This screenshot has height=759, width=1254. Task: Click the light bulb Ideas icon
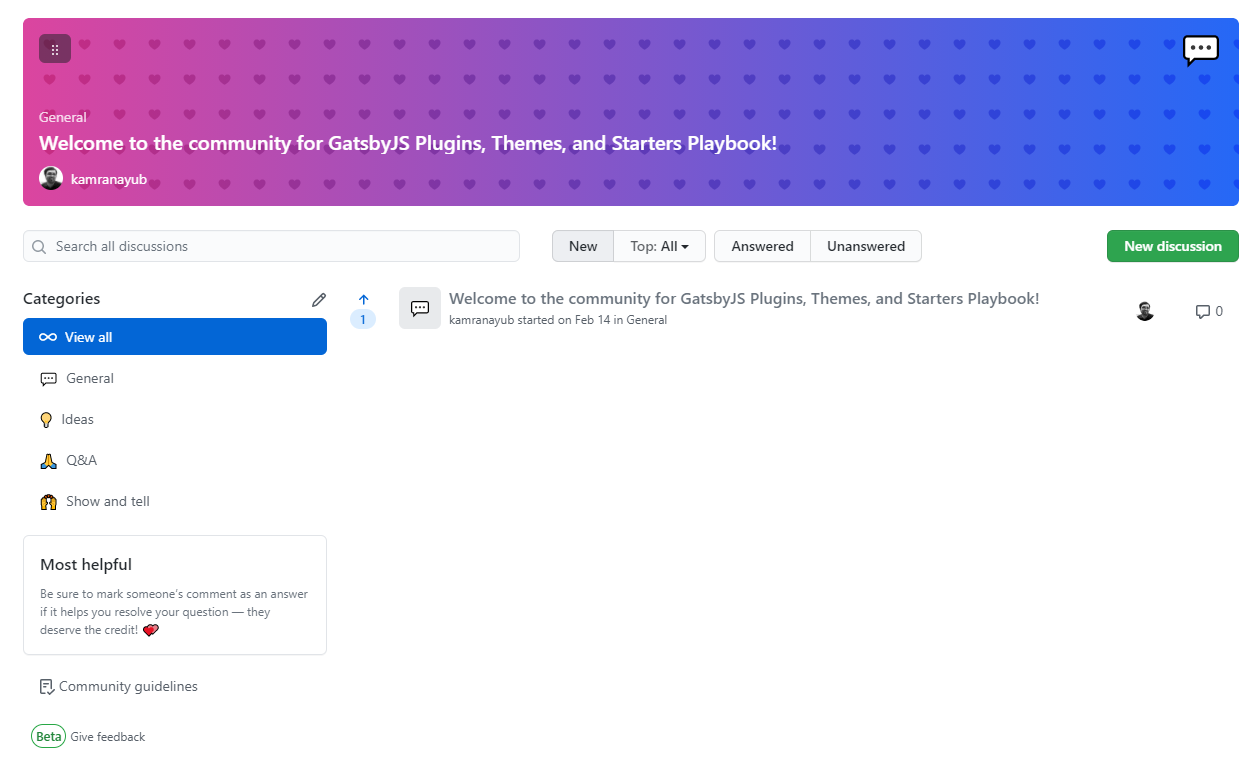point(46,420)
